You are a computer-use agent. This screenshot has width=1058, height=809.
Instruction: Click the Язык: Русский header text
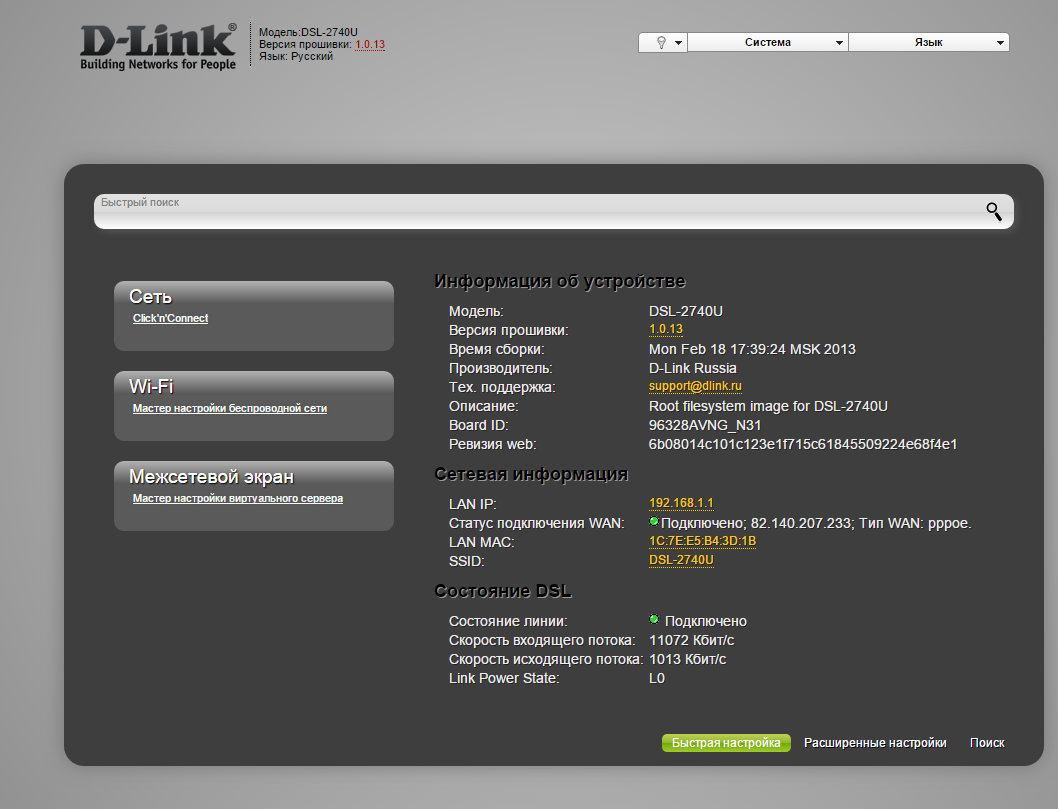[296, 57]
